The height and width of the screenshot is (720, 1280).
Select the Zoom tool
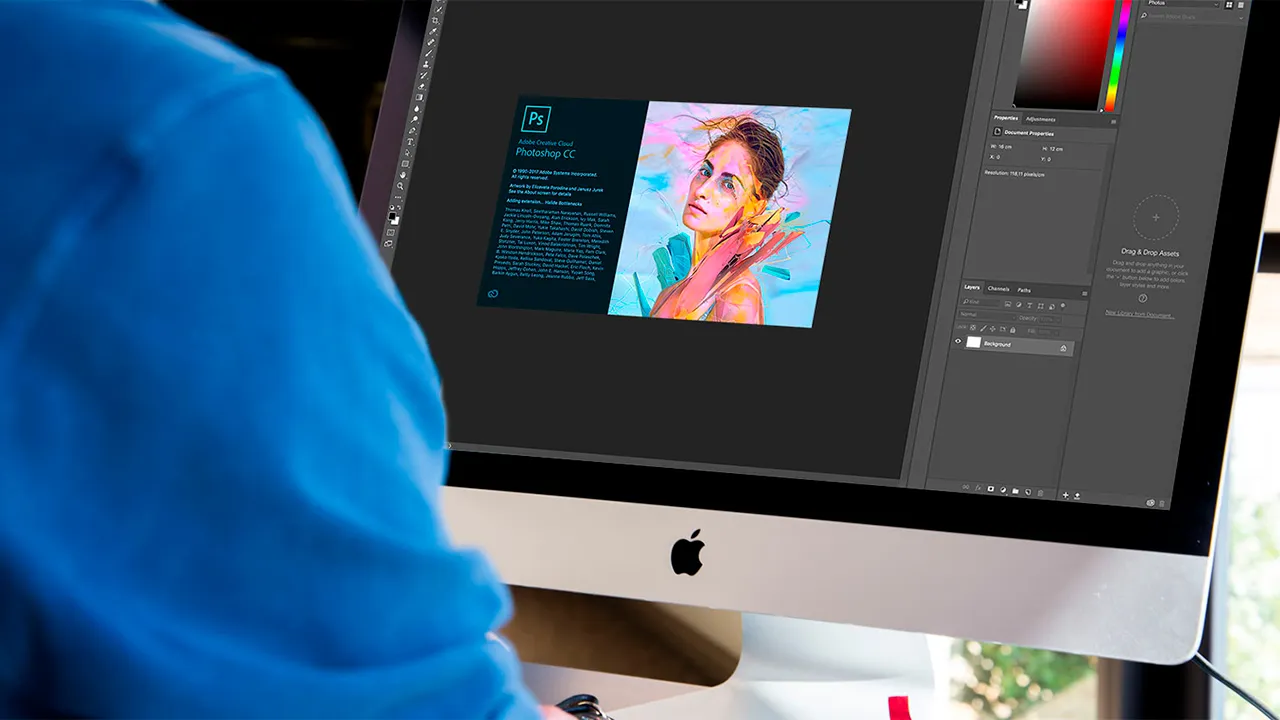click(400, 186)
